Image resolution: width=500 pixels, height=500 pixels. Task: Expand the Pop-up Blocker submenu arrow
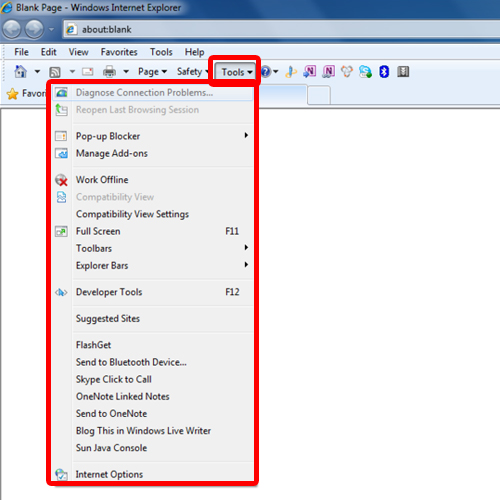tap(246, 135)
